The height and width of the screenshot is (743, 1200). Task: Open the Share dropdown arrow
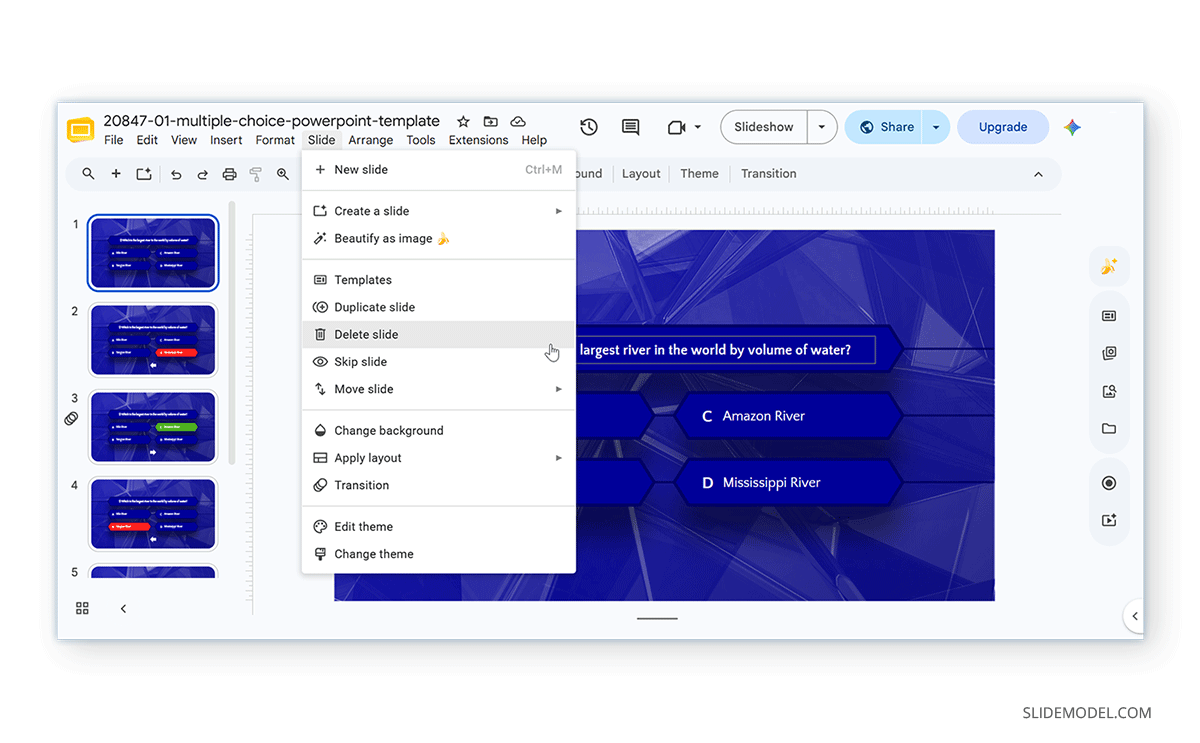coord(936,127)
